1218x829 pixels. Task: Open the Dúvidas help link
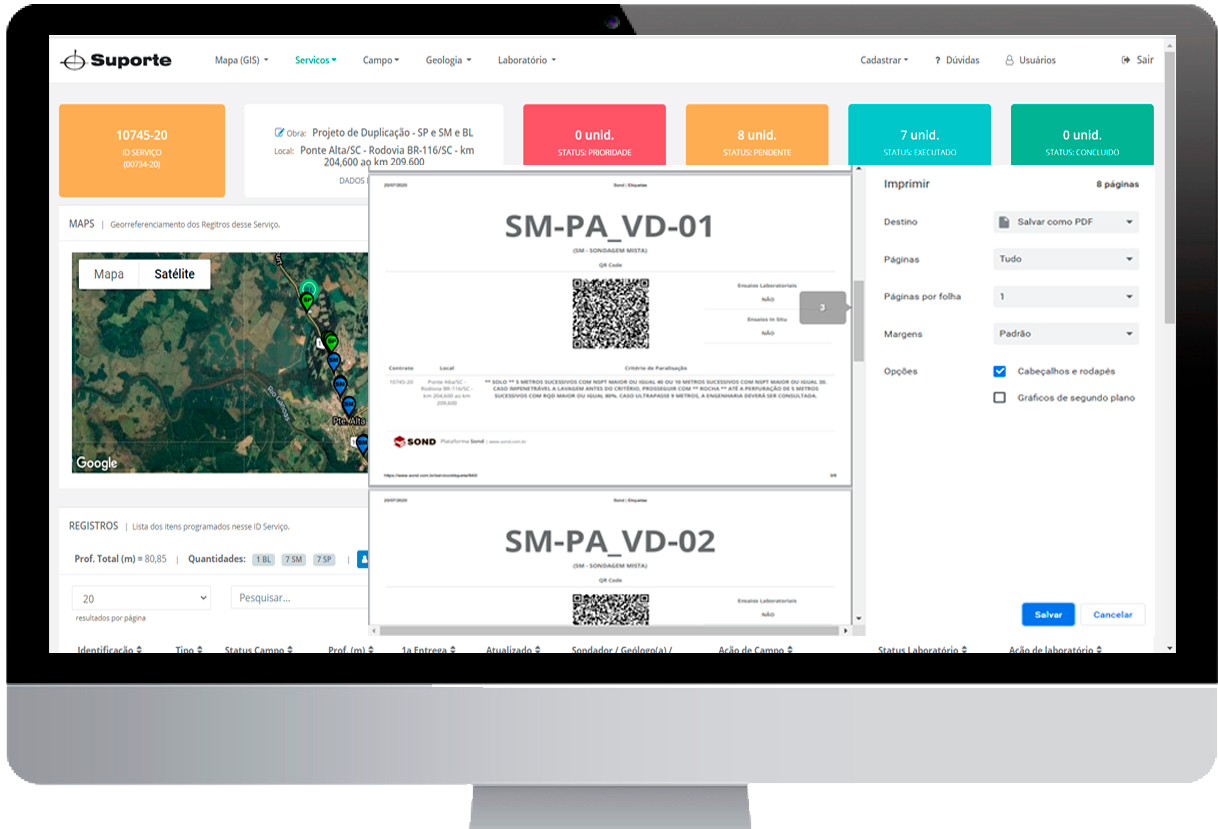[957, 60]
